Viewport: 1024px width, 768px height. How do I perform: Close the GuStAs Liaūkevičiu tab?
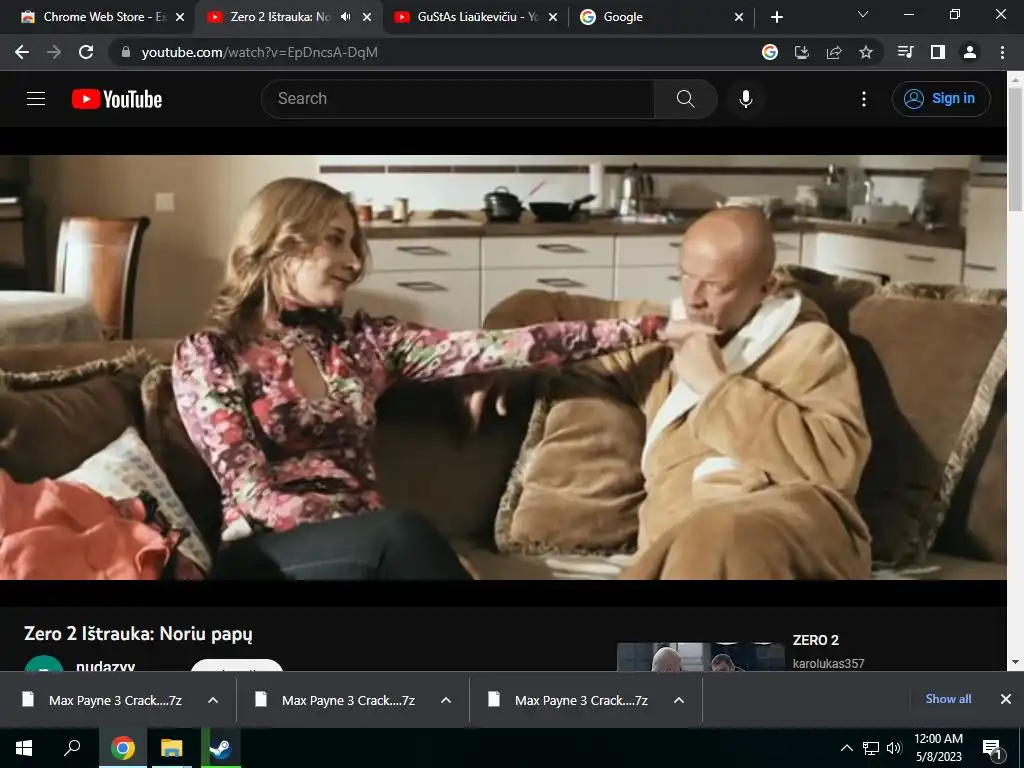[553, 17]
